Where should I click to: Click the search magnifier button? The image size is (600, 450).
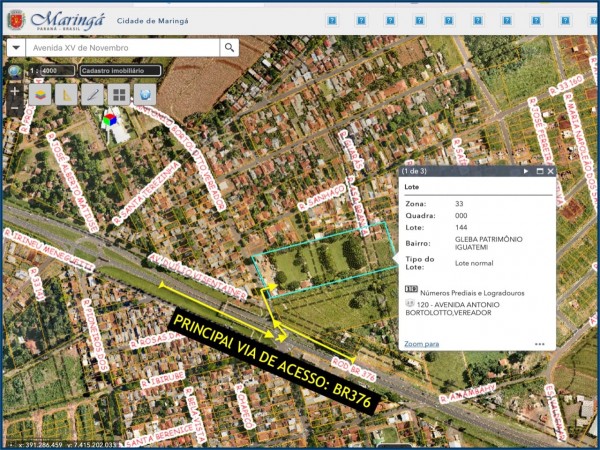[x=230, y=47]
